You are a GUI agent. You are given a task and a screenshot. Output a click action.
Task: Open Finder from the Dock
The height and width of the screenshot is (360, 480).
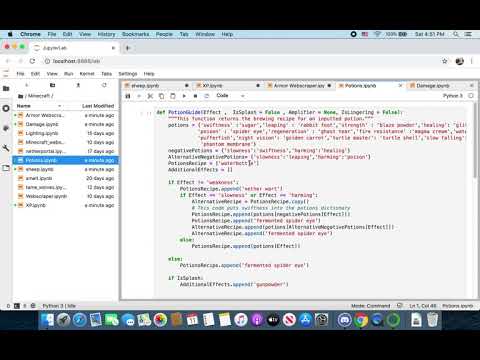pyautogui.click(x=47, y=320)
